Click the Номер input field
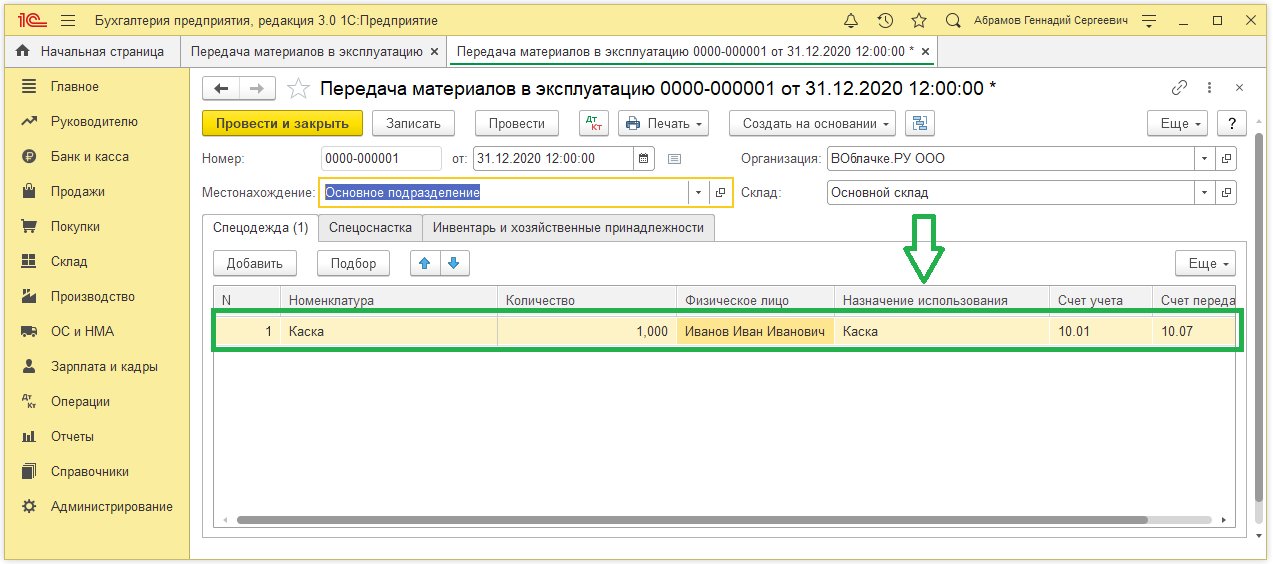 (381, 158)
